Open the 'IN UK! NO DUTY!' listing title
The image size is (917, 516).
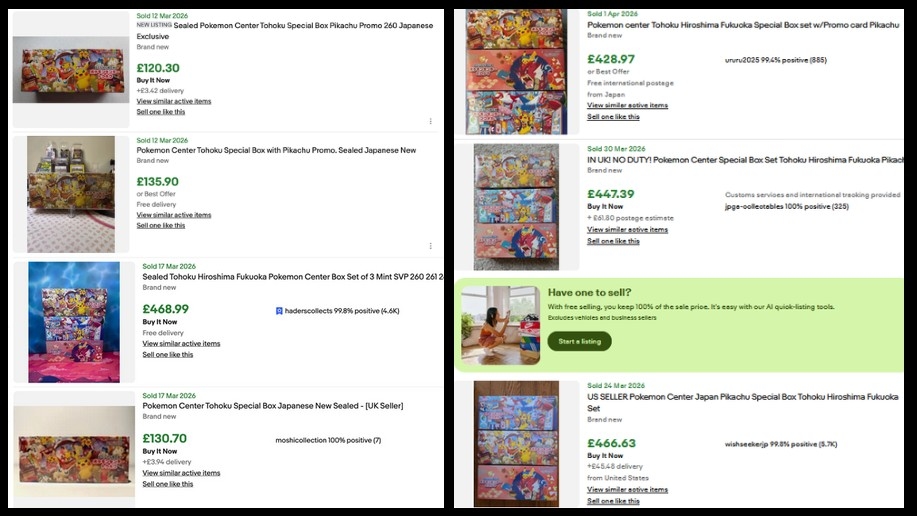(747, 160)
